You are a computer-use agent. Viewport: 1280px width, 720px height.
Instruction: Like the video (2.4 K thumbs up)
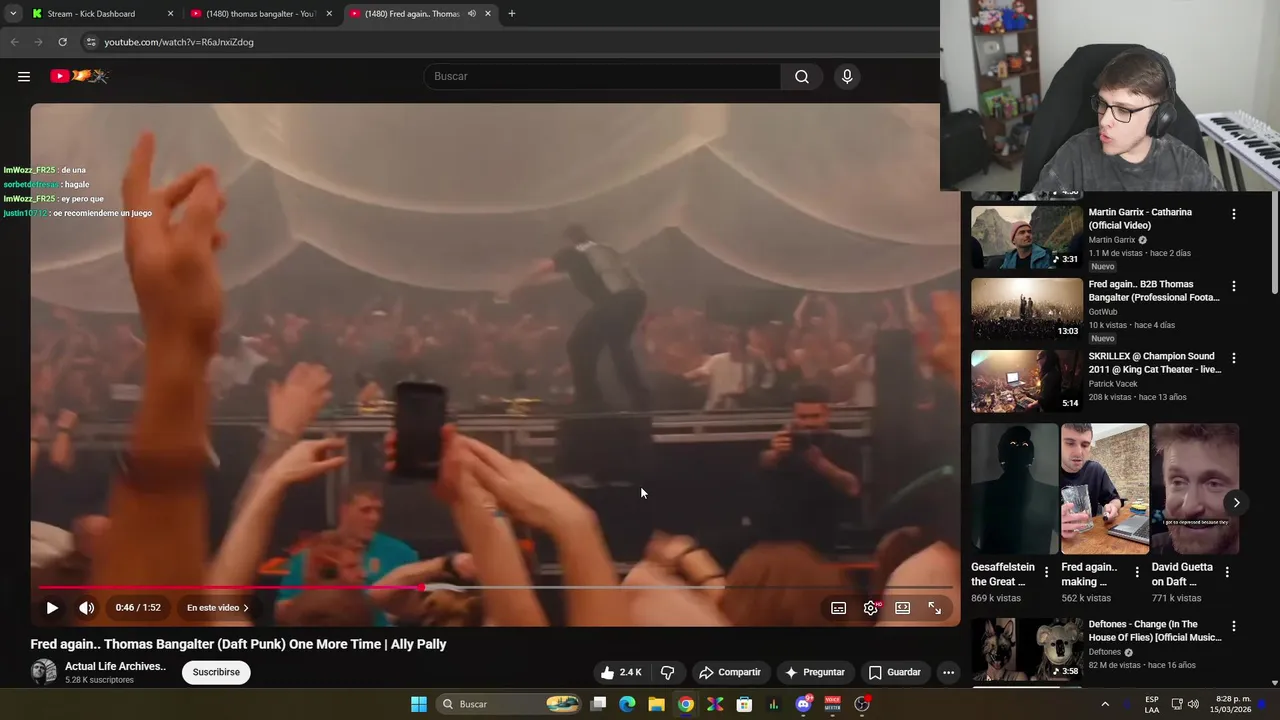tap(621, 672)
